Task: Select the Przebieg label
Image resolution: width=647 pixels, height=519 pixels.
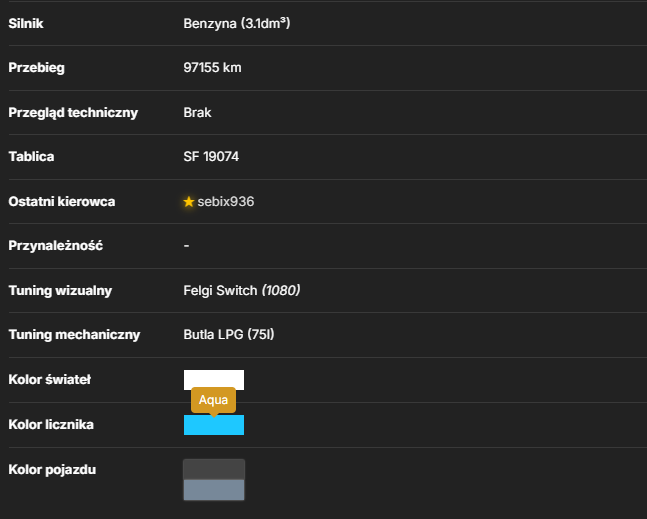Action: coord(36,68)
